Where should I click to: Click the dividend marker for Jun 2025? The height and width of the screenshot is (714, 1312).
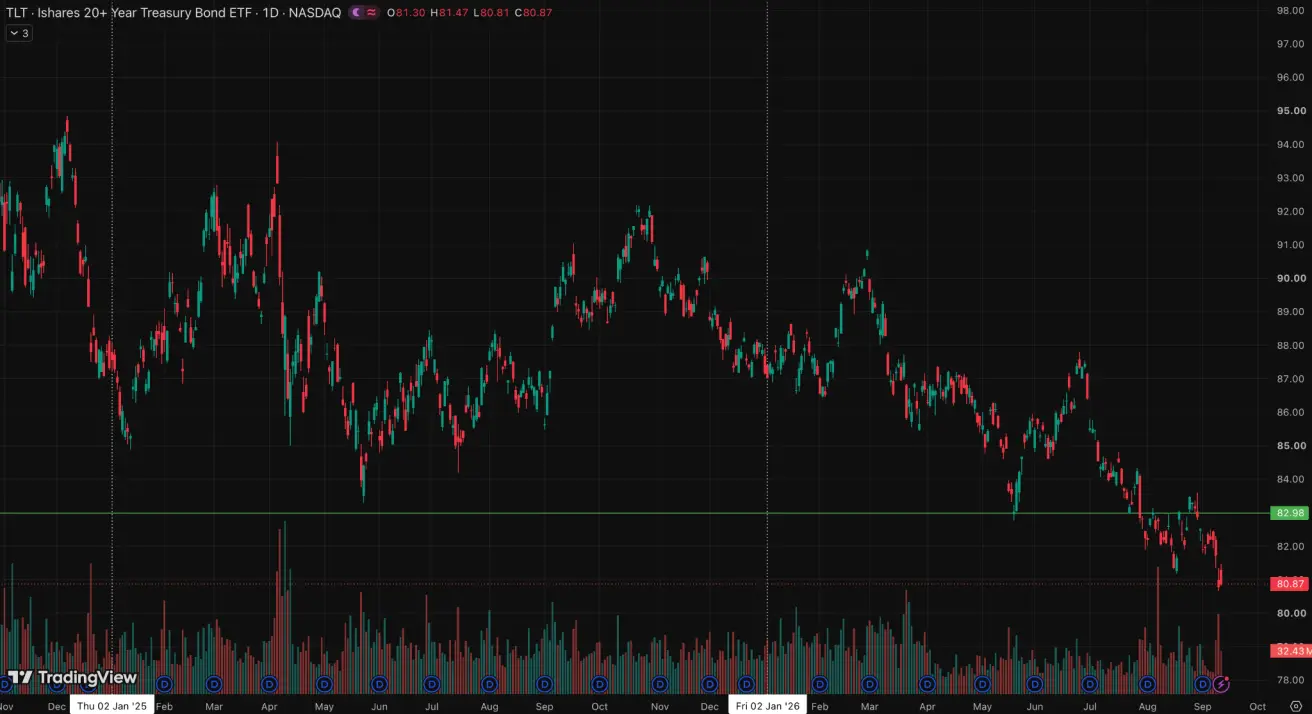tap(379, 684)
